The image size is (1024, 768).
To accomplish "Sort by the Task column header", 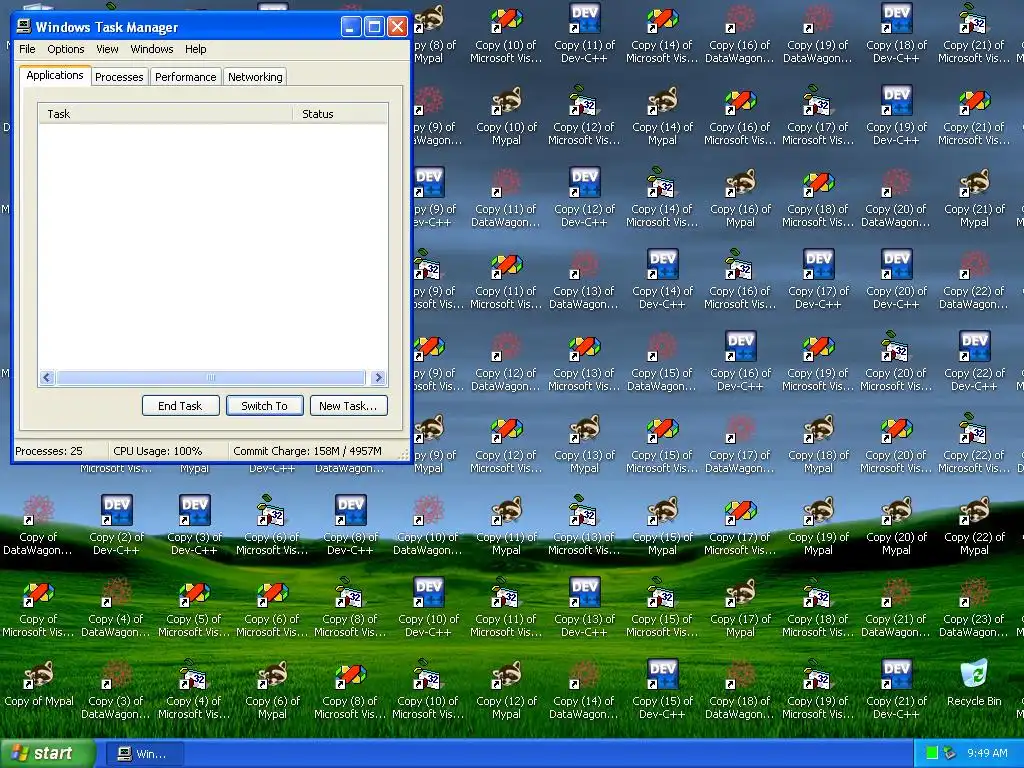I will (165, 114).
